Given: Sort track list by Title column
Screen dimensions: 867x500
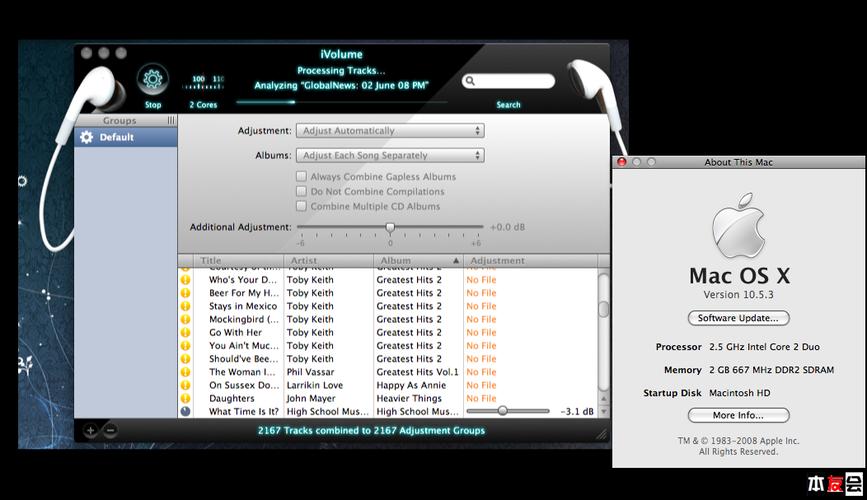Looking at the screenshot, I should [x=238, y=261].
